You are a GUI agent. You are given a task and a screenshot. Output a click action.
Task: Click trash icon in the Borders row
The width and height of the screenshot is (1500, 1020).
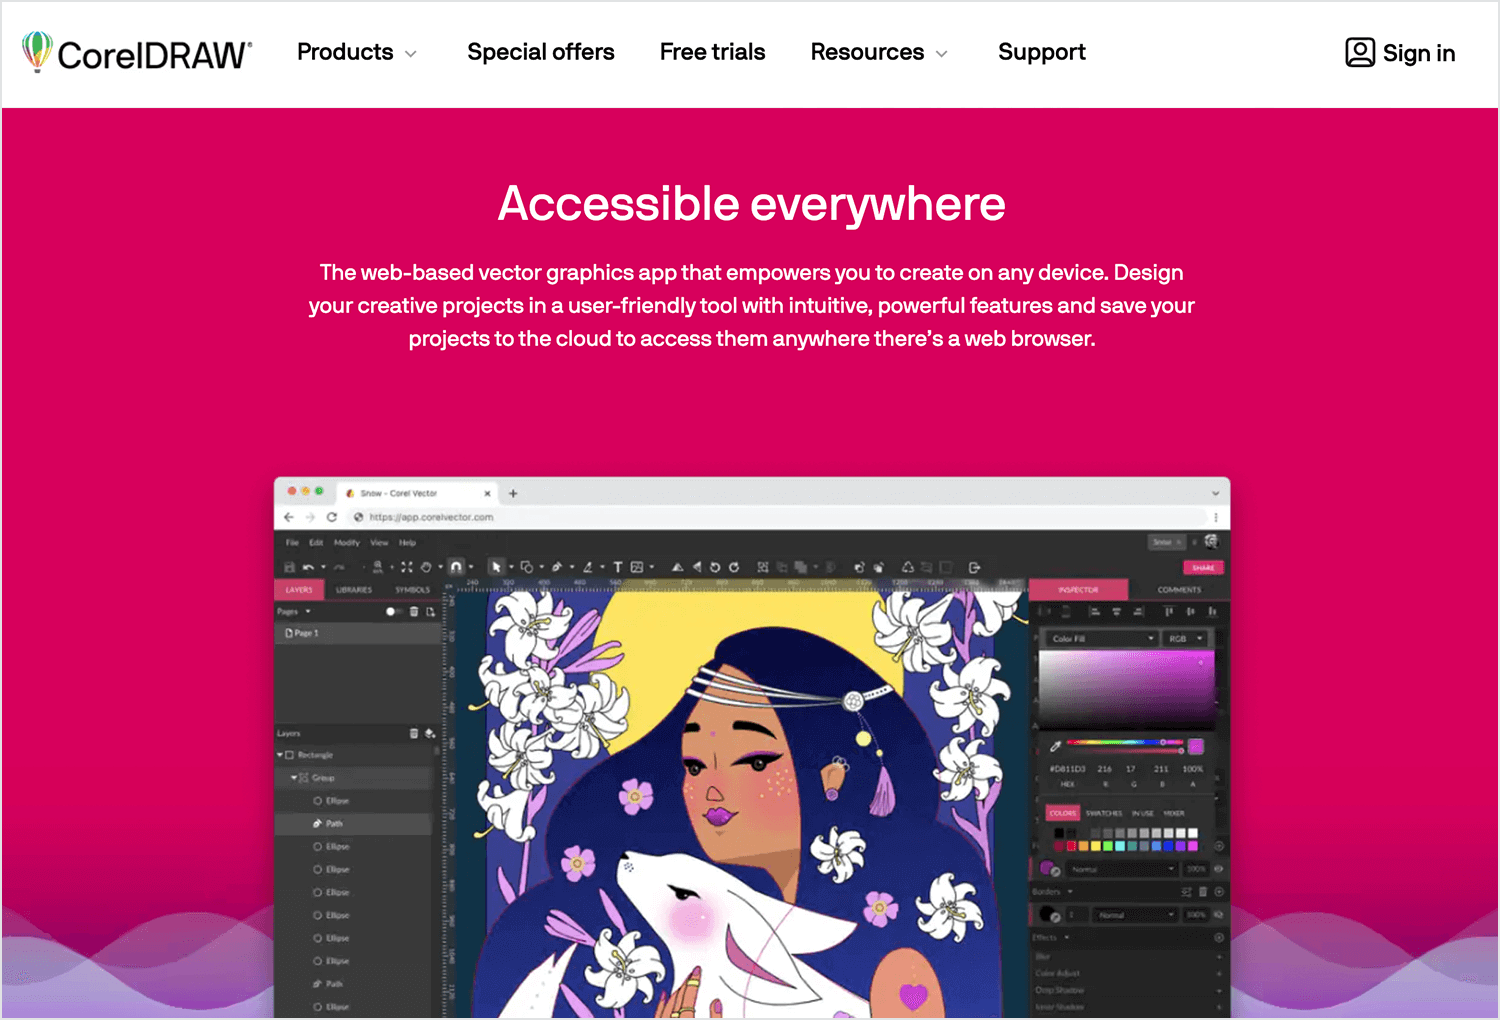[1203, 891]
